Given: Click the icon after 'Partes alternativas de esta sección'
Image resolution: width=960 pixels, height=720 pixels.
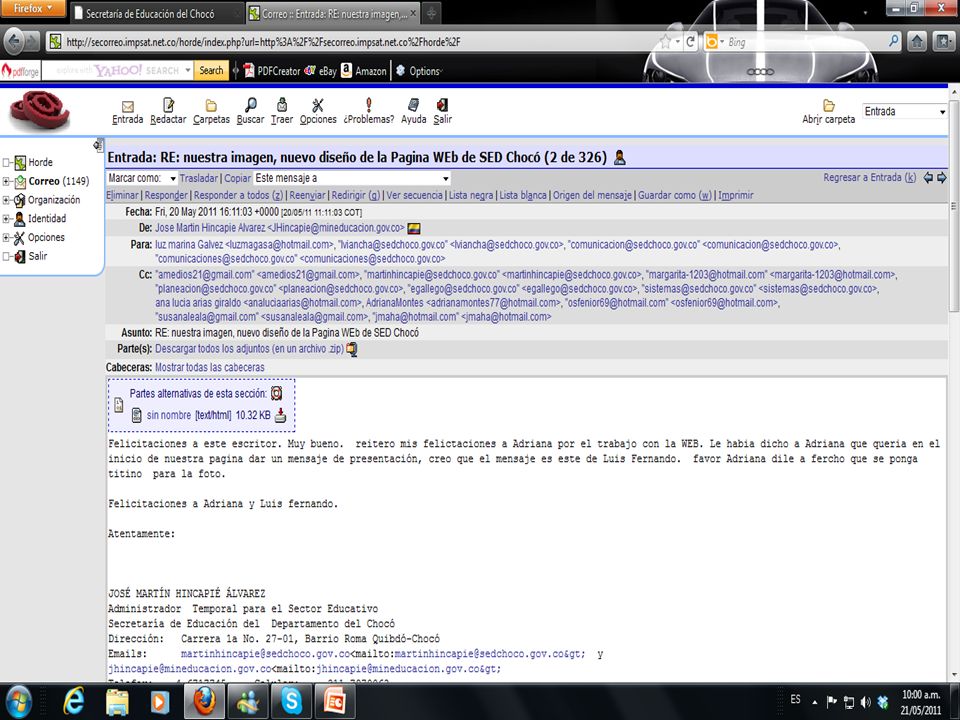Looking at the screenshot, I should click(277, 394).
